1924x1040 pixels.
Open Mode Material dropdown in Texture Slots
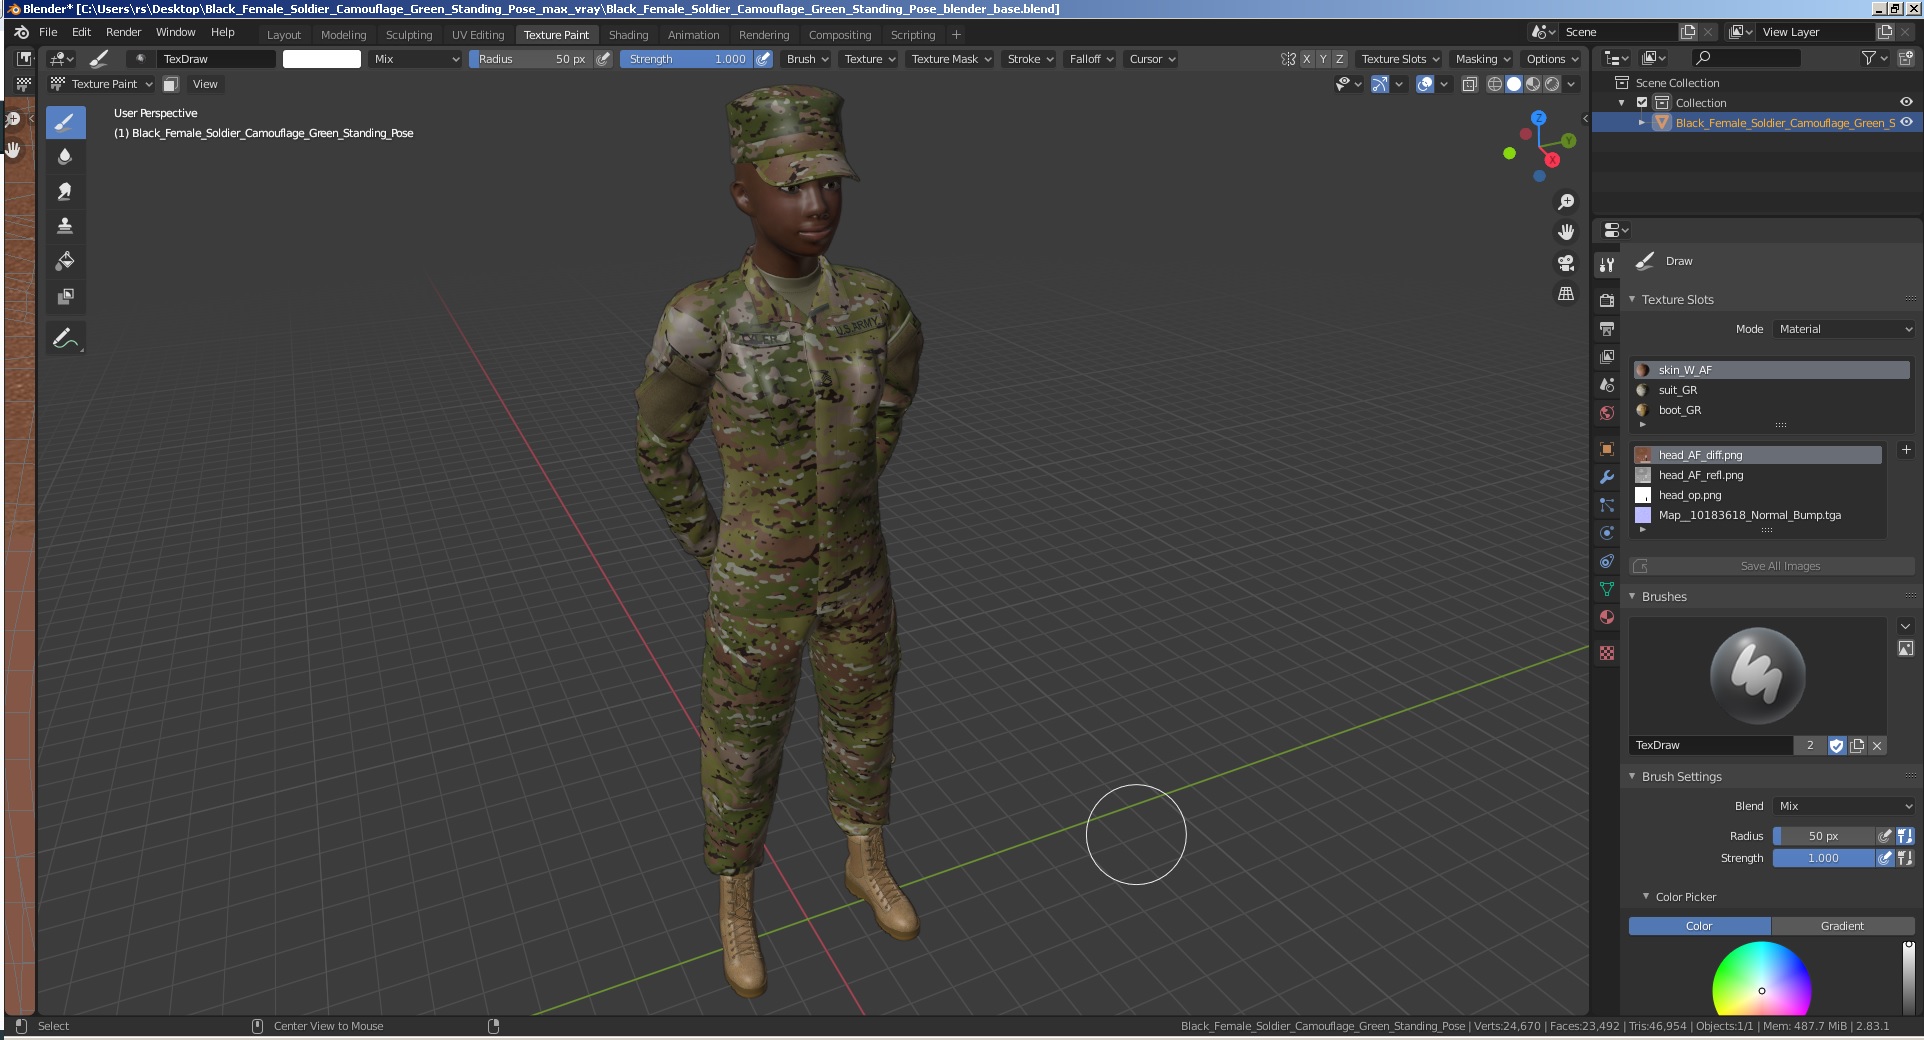tap(1844, 329)
